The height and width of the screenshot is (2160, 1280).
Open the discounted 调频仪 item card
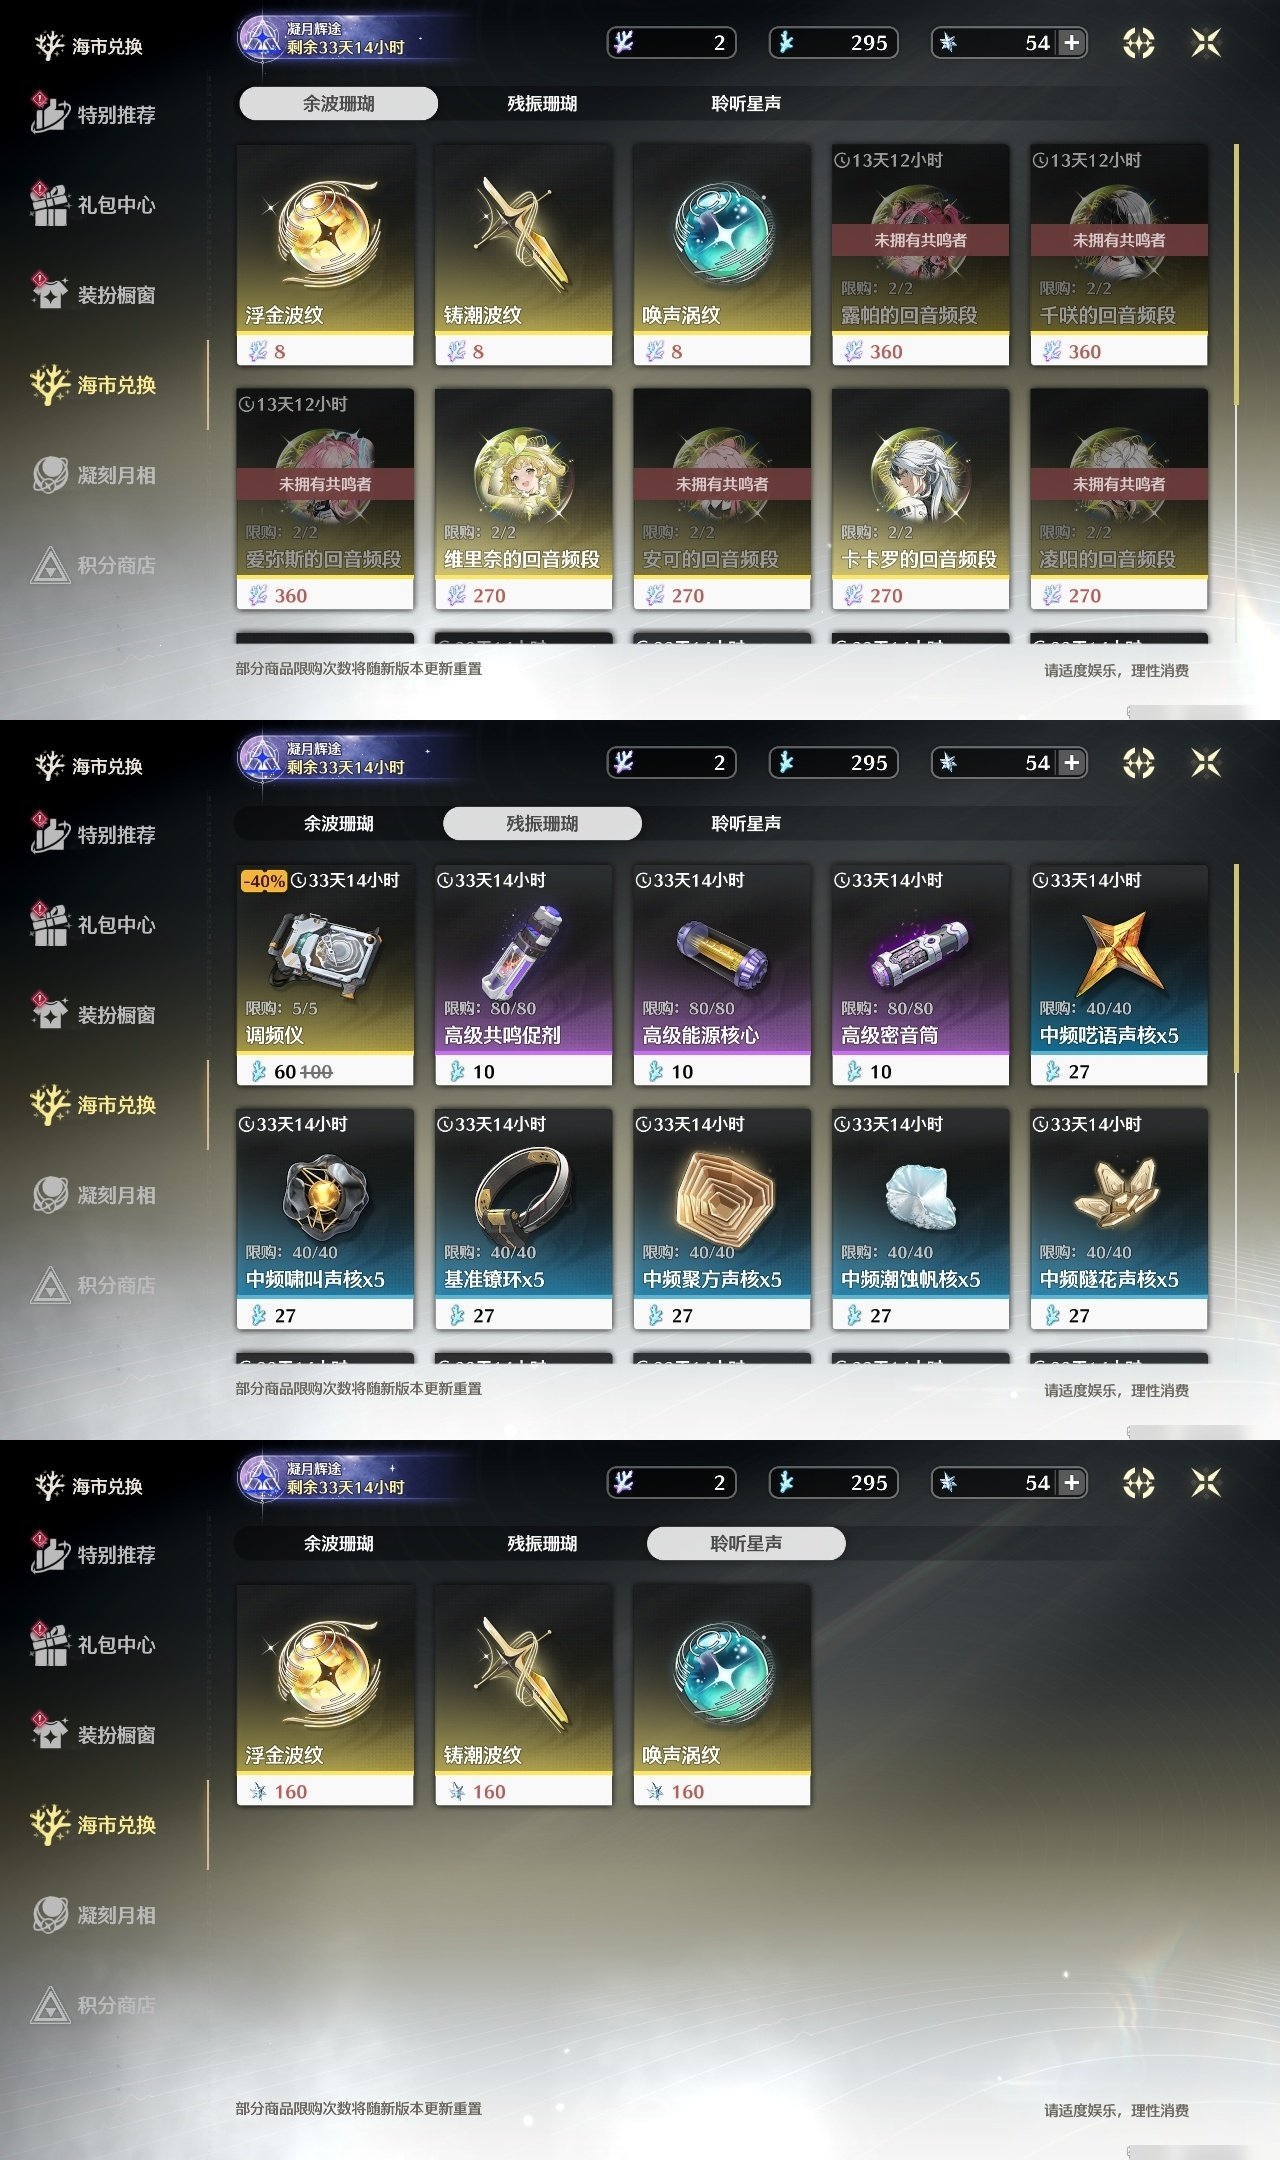click(325, 975)
